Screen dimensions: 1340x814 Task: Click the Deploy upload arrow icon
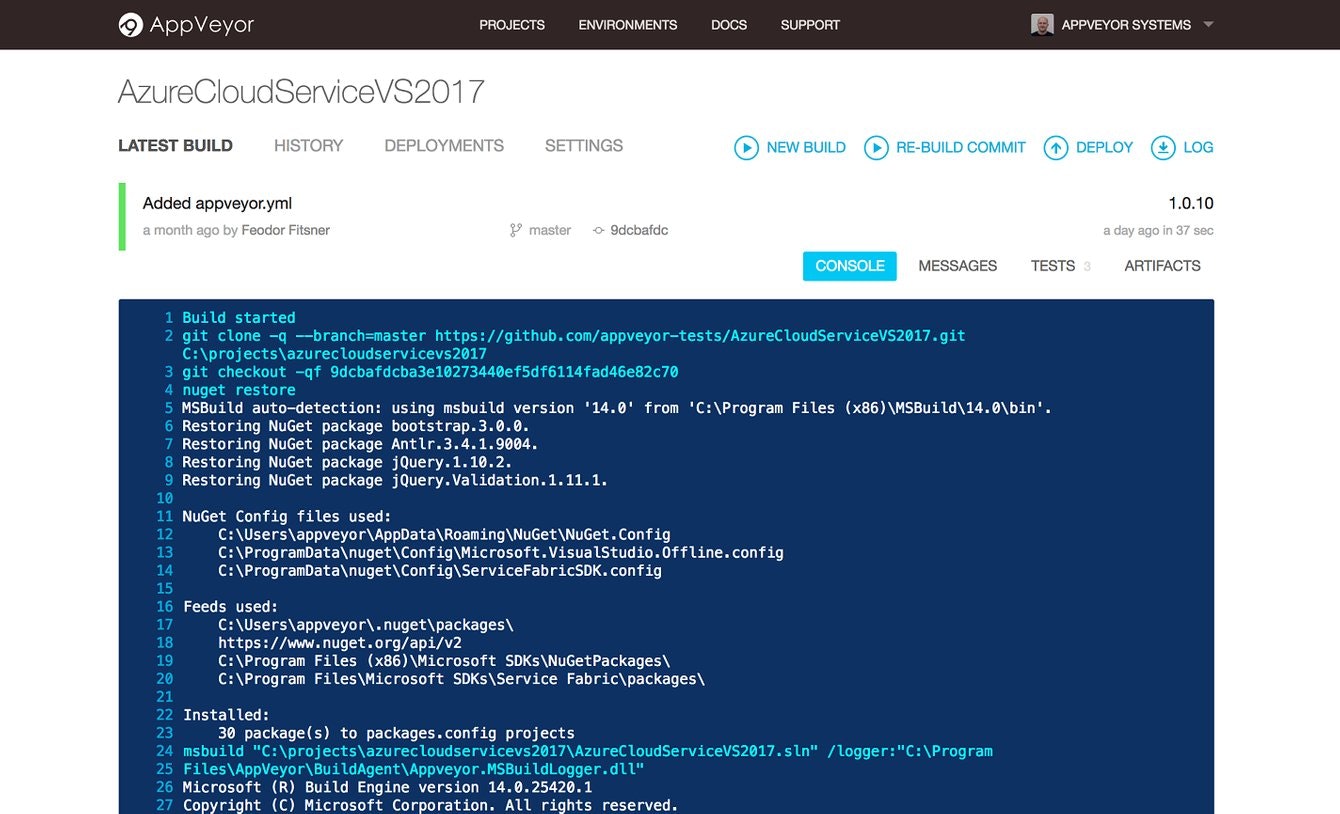[x=1056, y=148]
